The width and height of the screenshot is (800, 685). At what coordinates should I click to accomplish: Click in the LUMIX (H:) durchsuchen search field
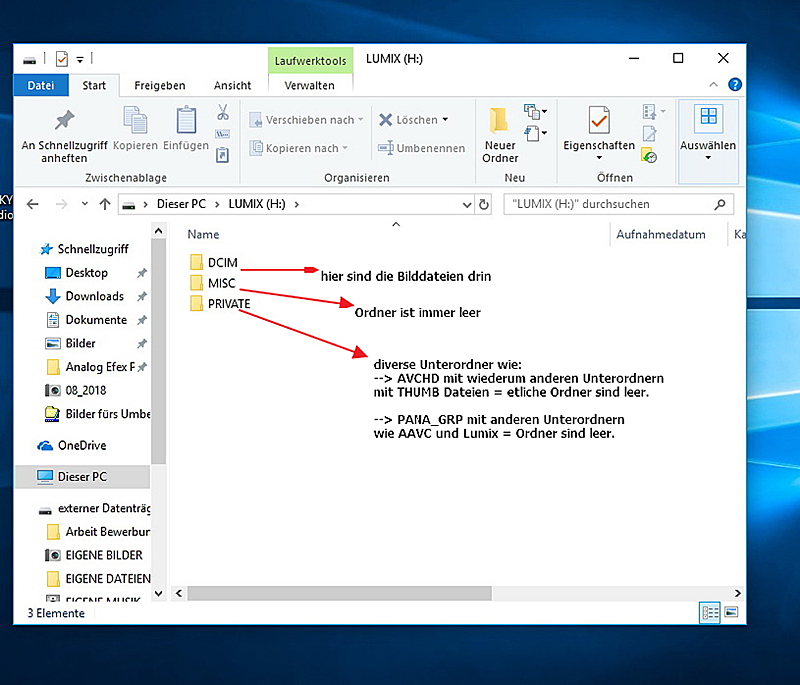[x=607, y=205]
